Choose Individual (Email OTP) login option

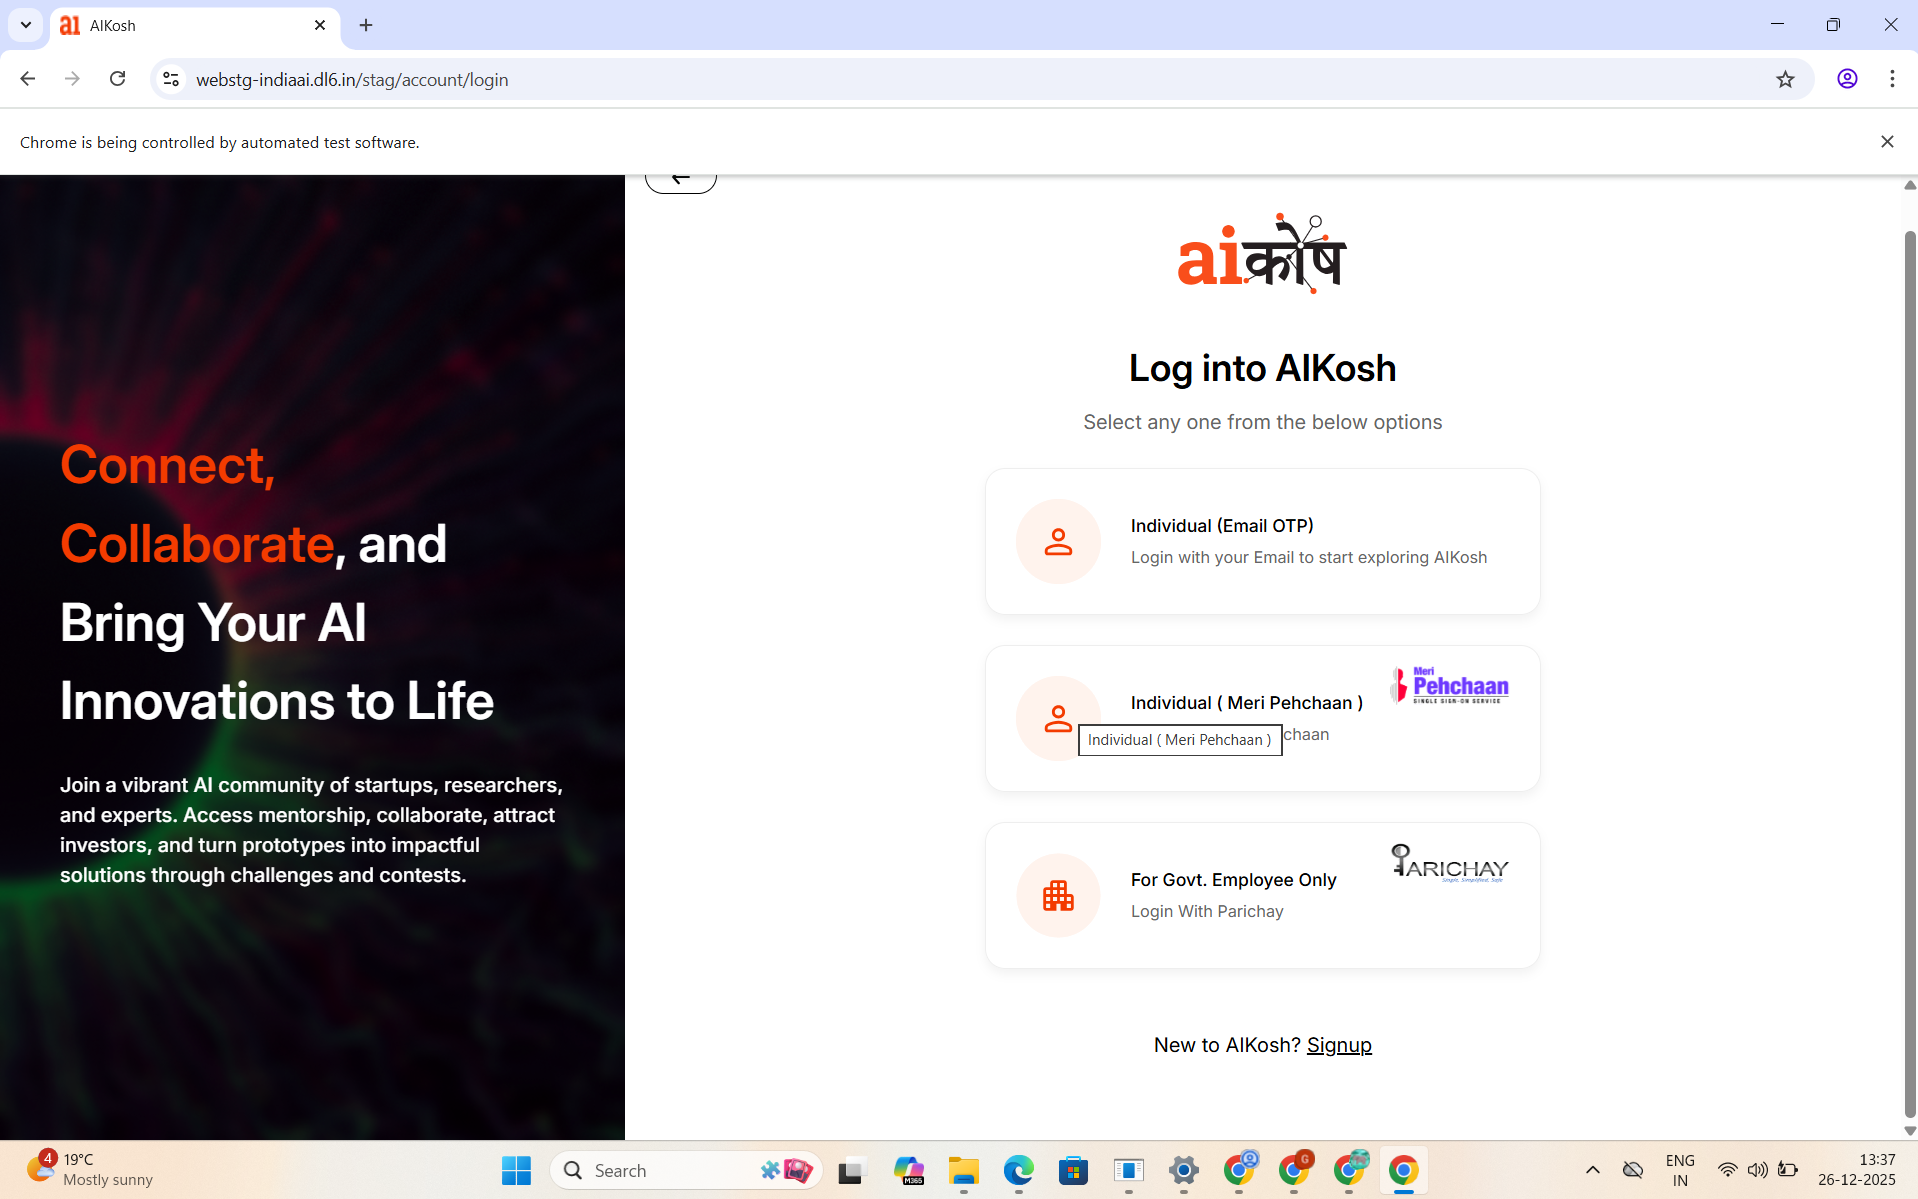coord(1262,541)
